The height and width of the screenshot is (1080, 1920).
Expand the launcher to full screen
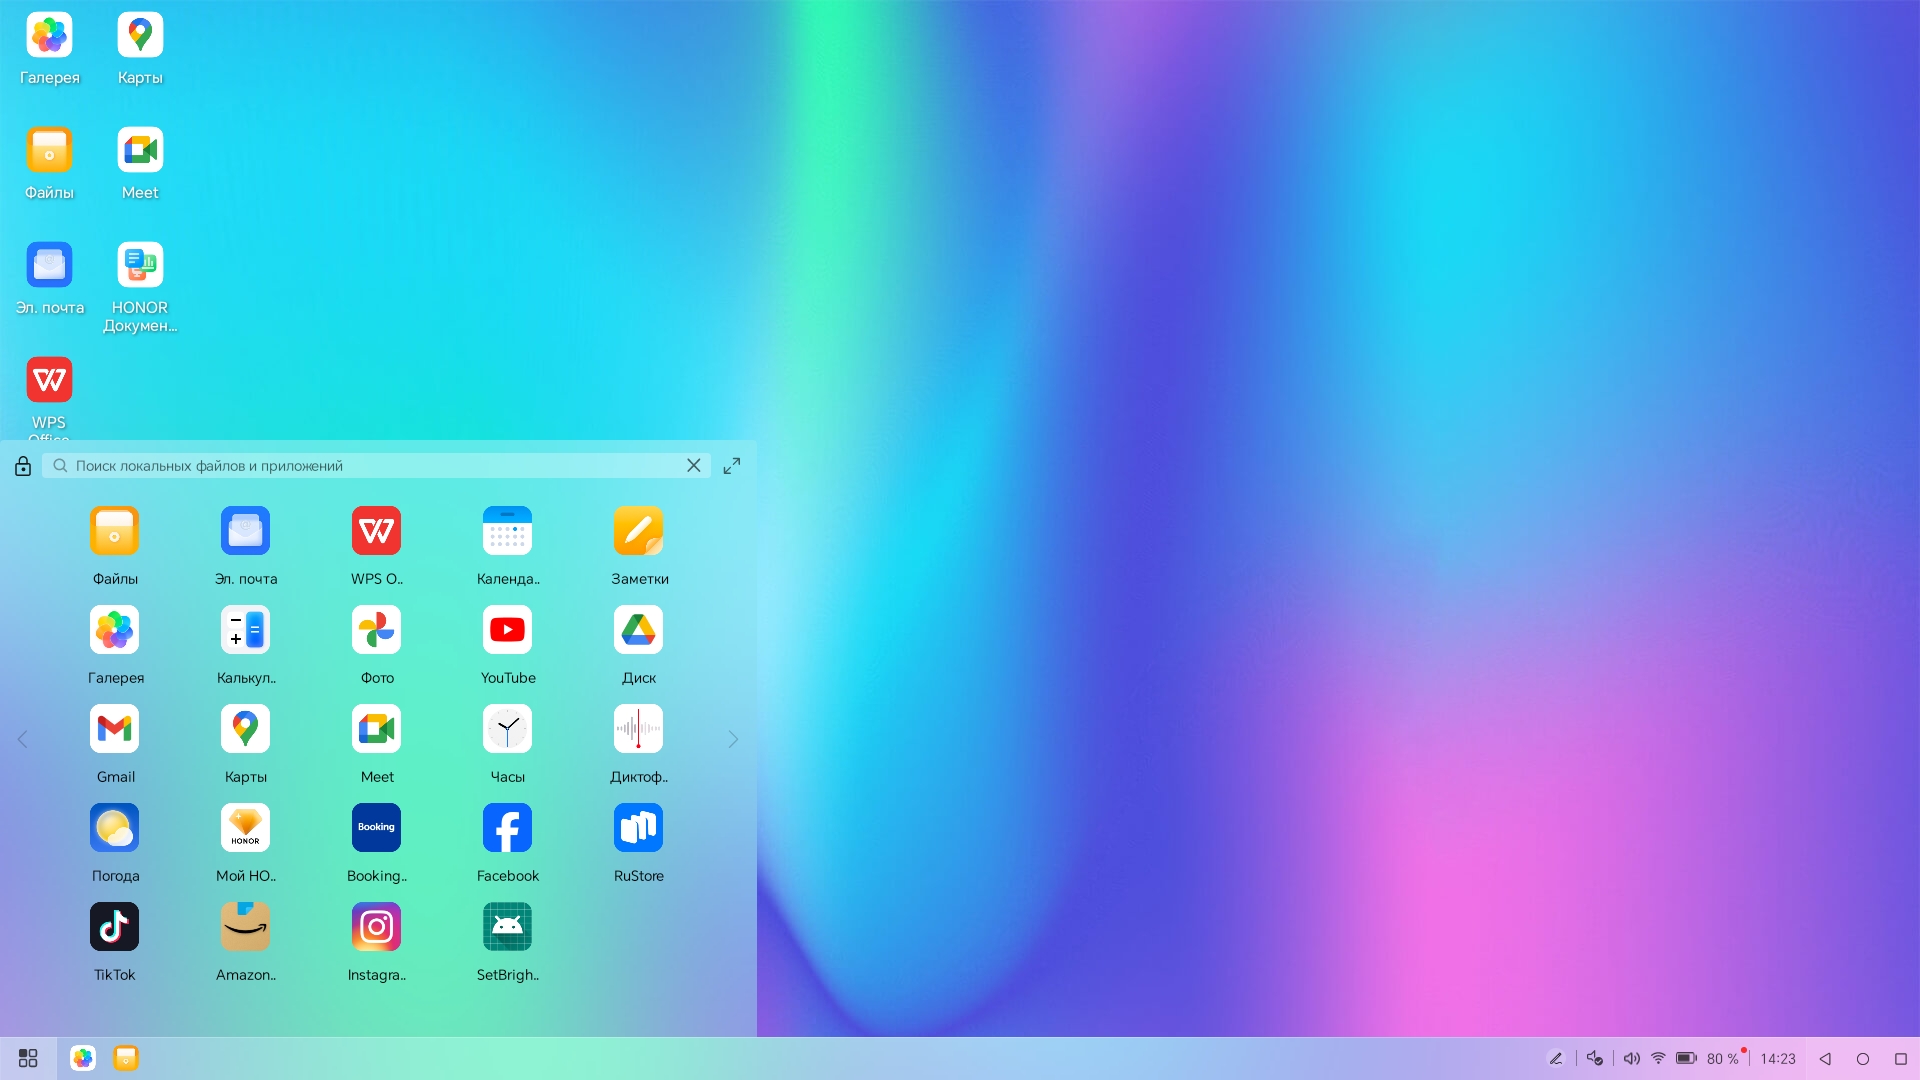pyautogui.click(x=732, y=466)
